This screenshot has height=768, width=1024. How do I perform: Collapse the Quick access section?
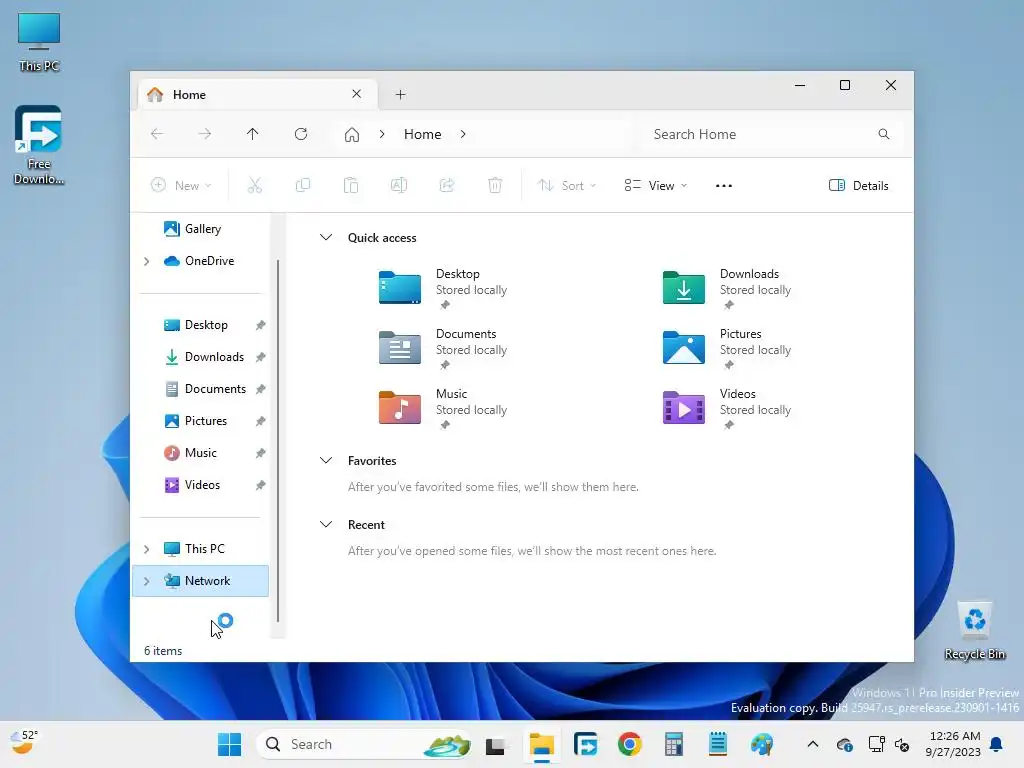326,238
